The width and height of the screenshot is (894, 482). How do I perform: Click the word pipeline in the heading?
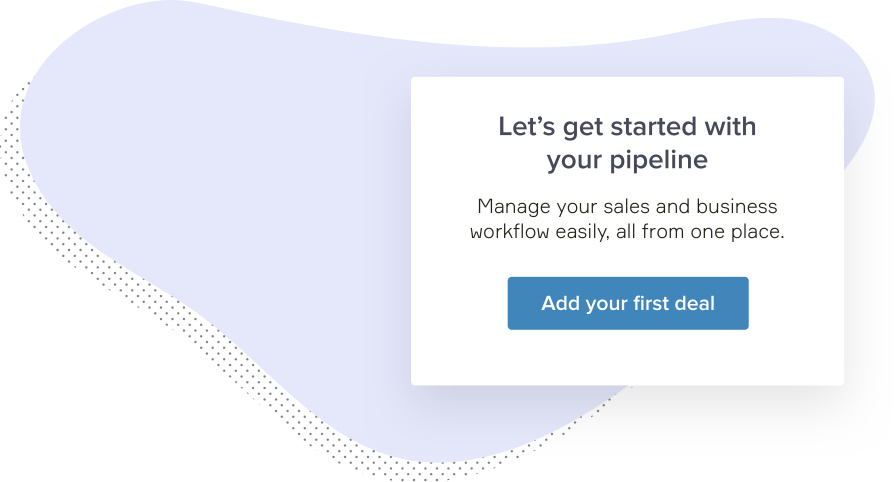659,160
